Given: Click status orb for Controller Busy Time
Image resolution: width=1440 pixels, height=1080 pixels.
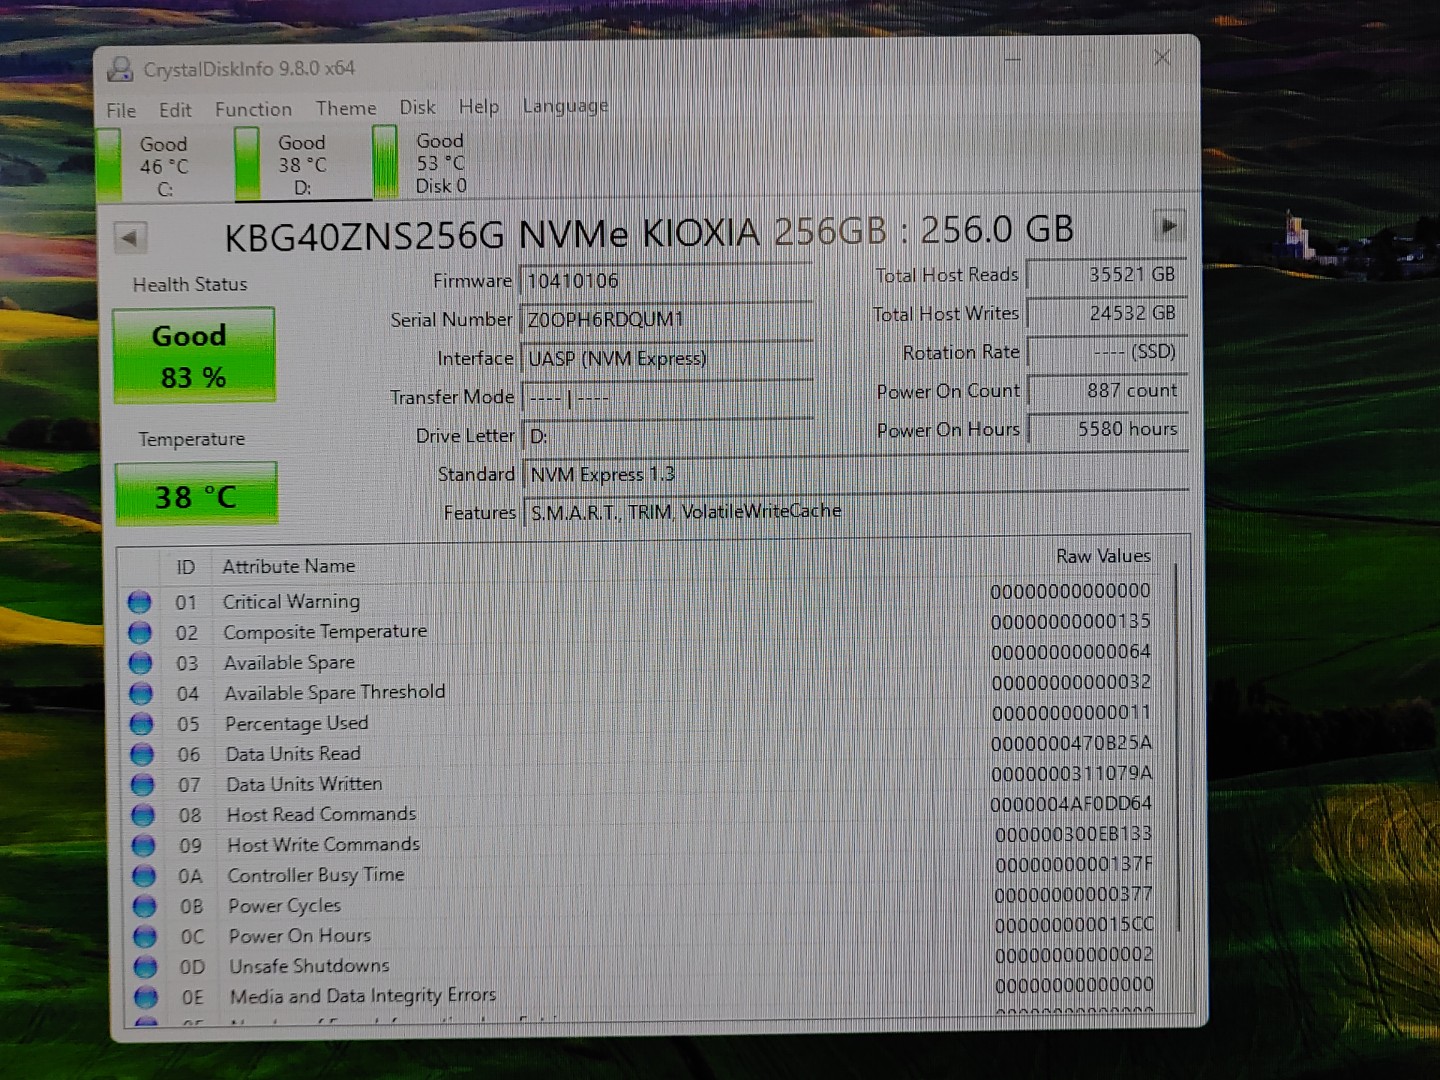Looking at the screenshot, I should coord(144,876).
